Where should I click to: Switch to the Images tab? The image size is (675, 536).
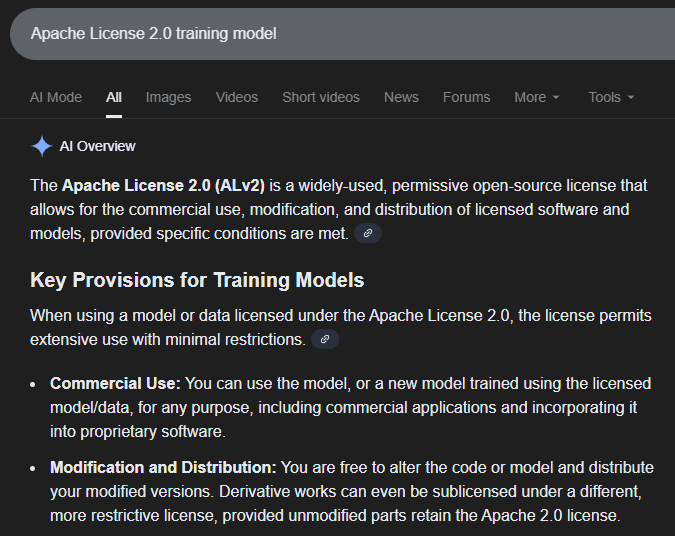click(168, 97)
